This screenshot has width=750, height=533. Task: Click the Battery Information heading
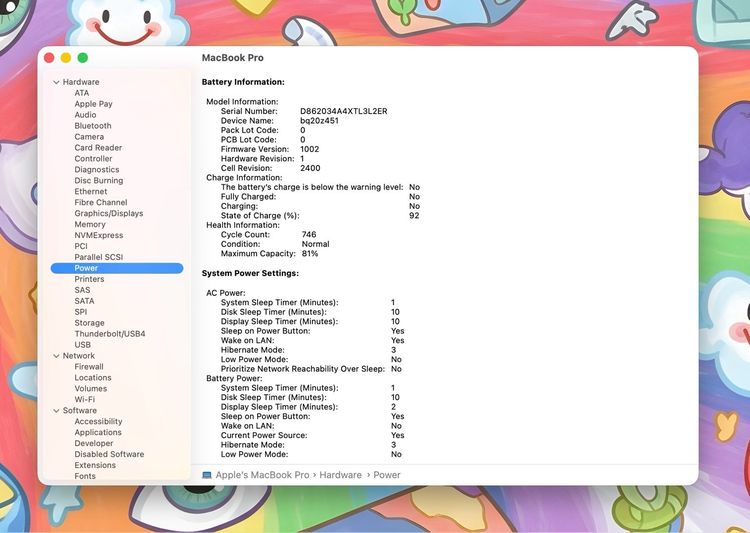pyautogui.click(x=243, y=82)
